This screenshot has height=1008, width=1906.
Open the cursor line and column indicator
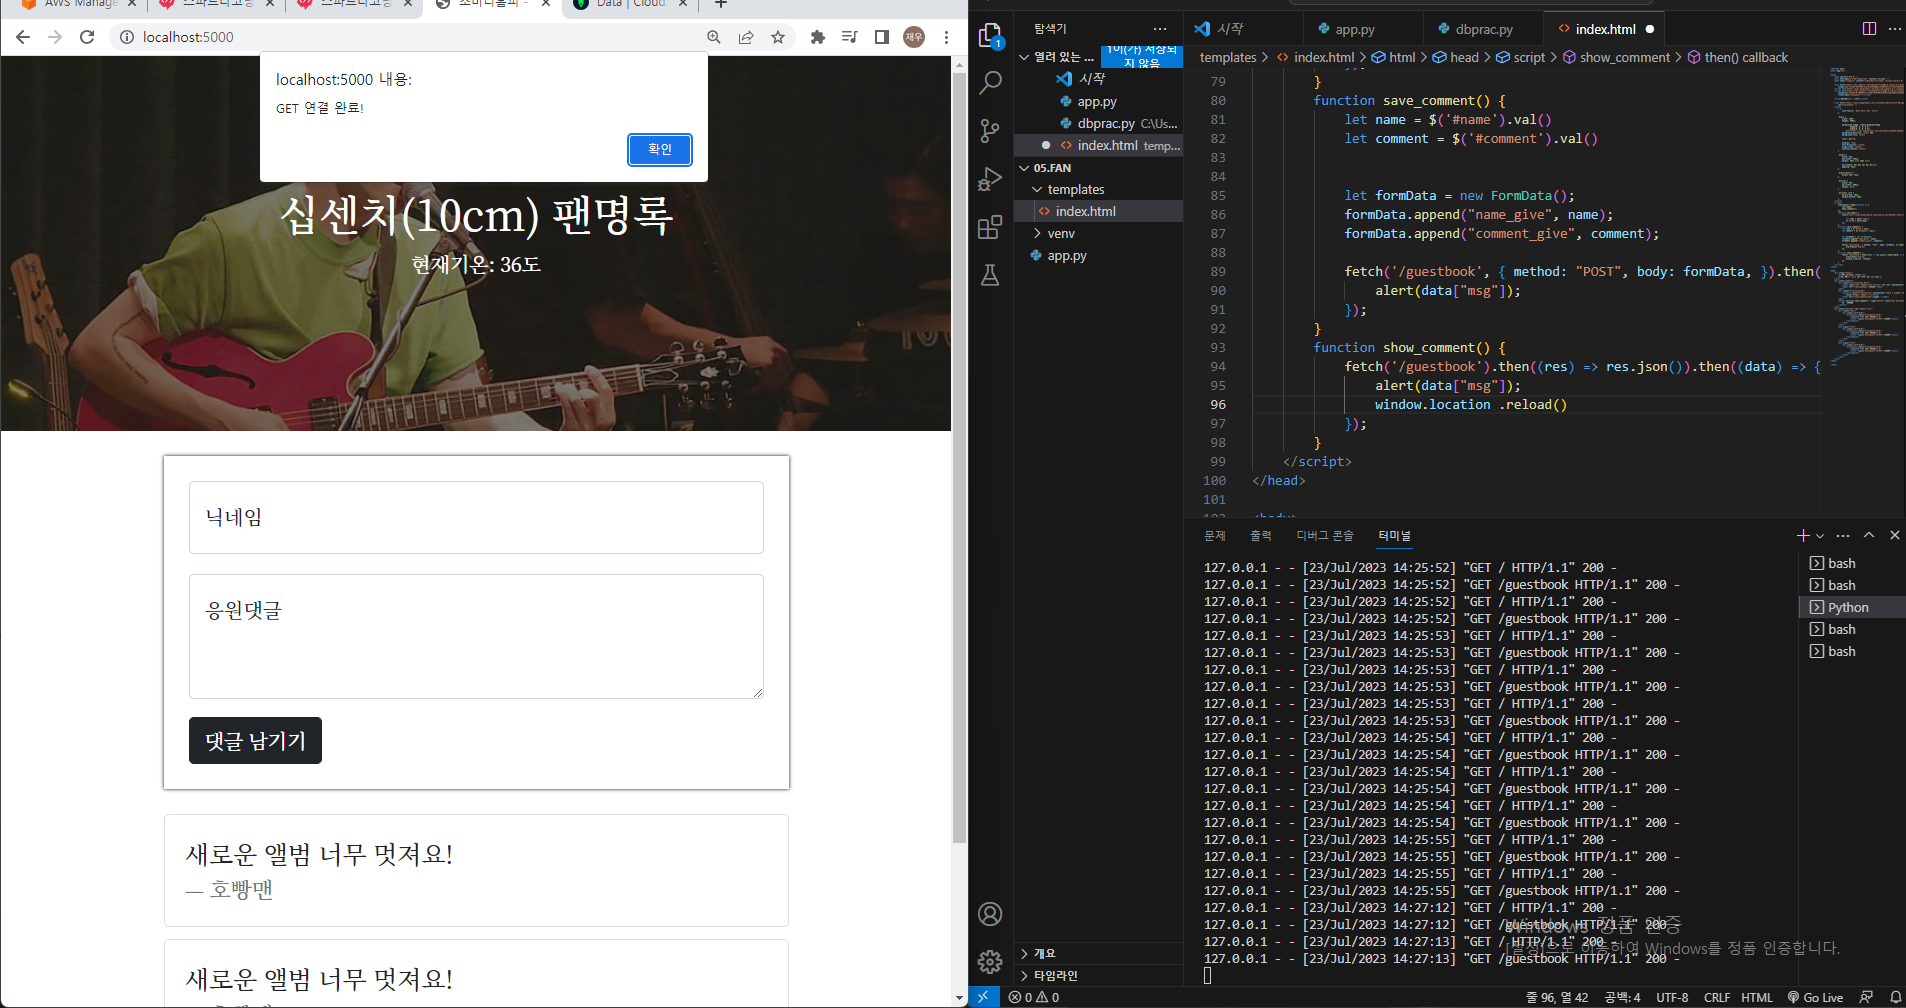coord(1557,997)
